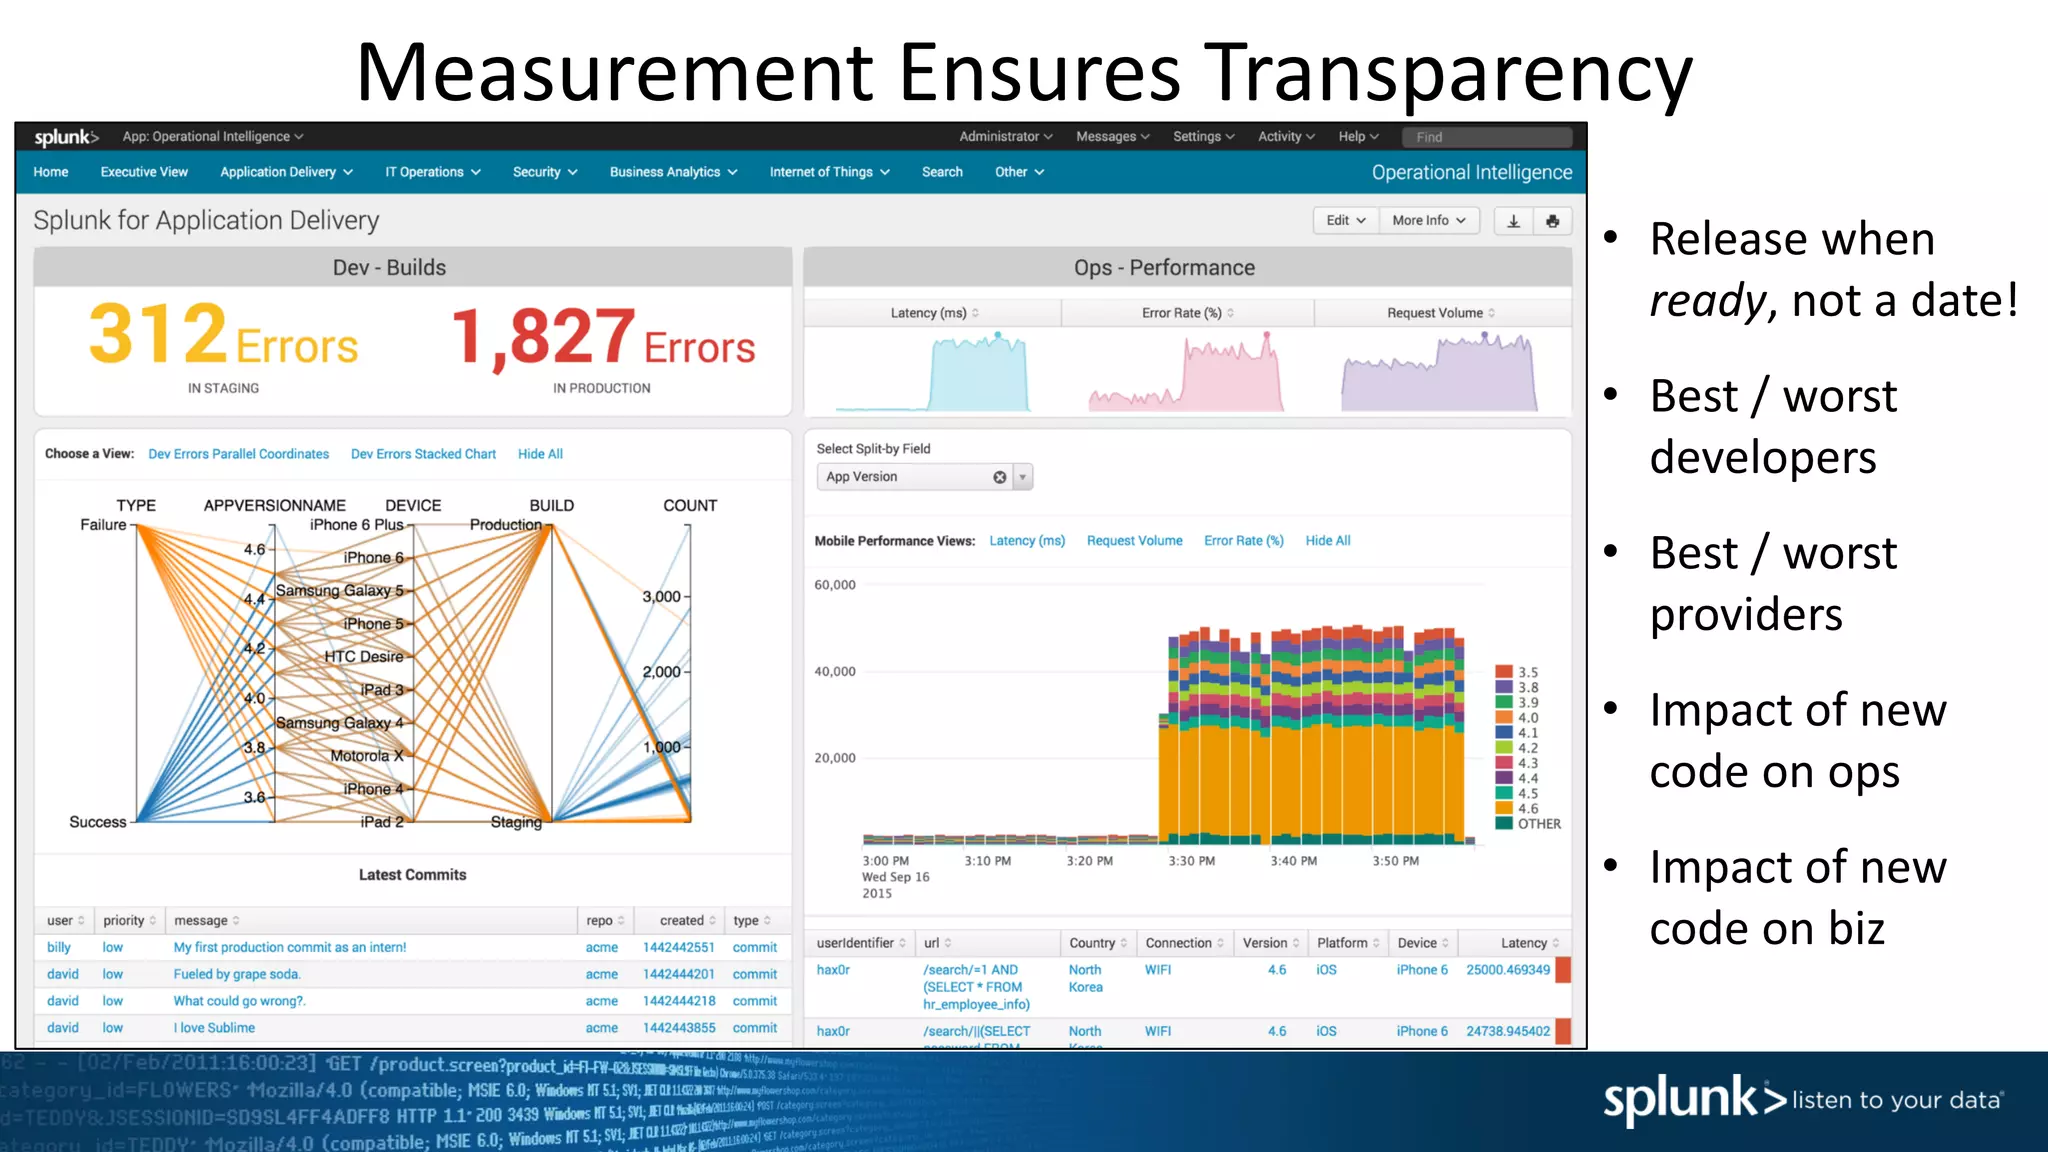Expand the Edit dropdown button

coord(1346,221)
